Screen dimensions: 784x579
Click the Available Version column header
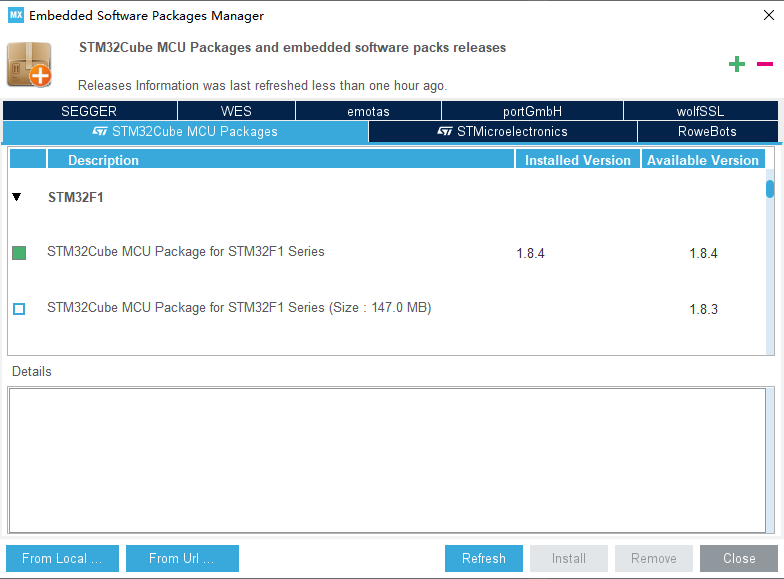point(703,160)
